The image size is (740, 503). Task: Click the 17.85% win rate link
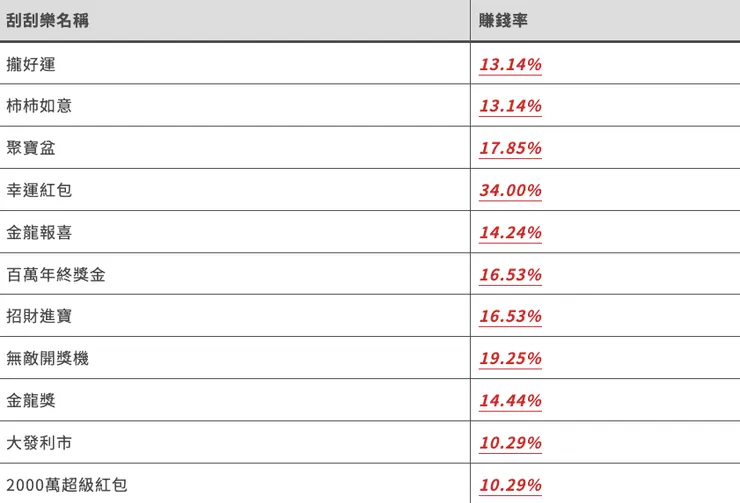point(510,149)
